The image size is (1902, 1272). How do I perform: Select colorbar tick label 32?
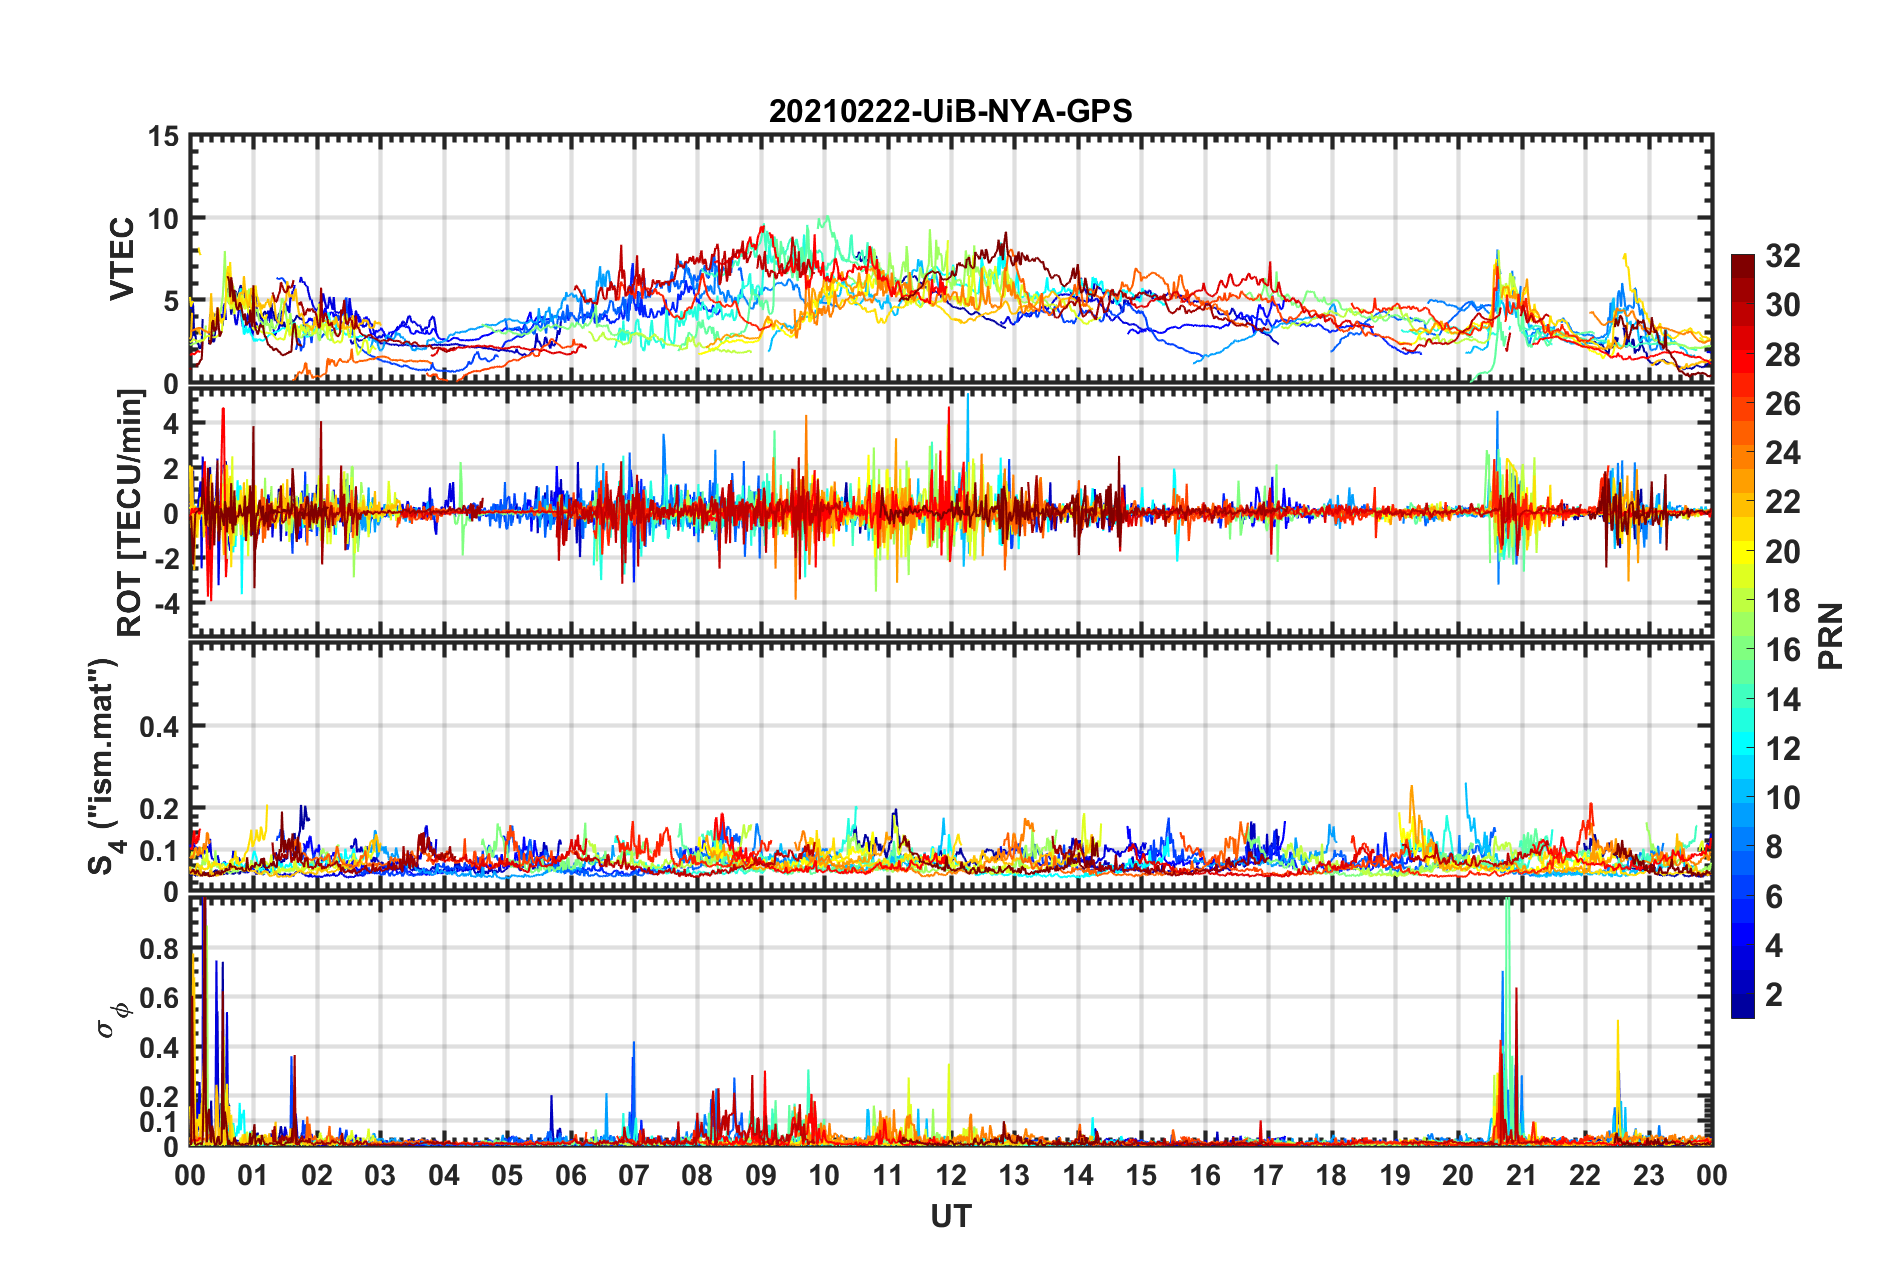coord(1783,256)
